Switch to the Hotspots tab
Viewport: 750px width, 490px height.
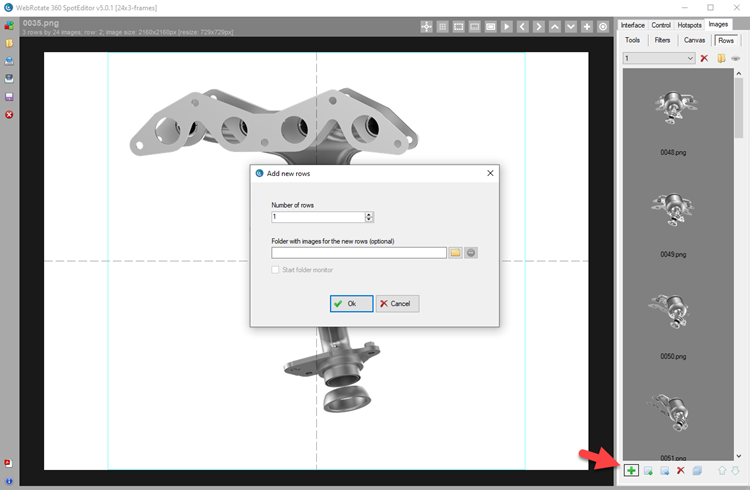tap(689, 25)
